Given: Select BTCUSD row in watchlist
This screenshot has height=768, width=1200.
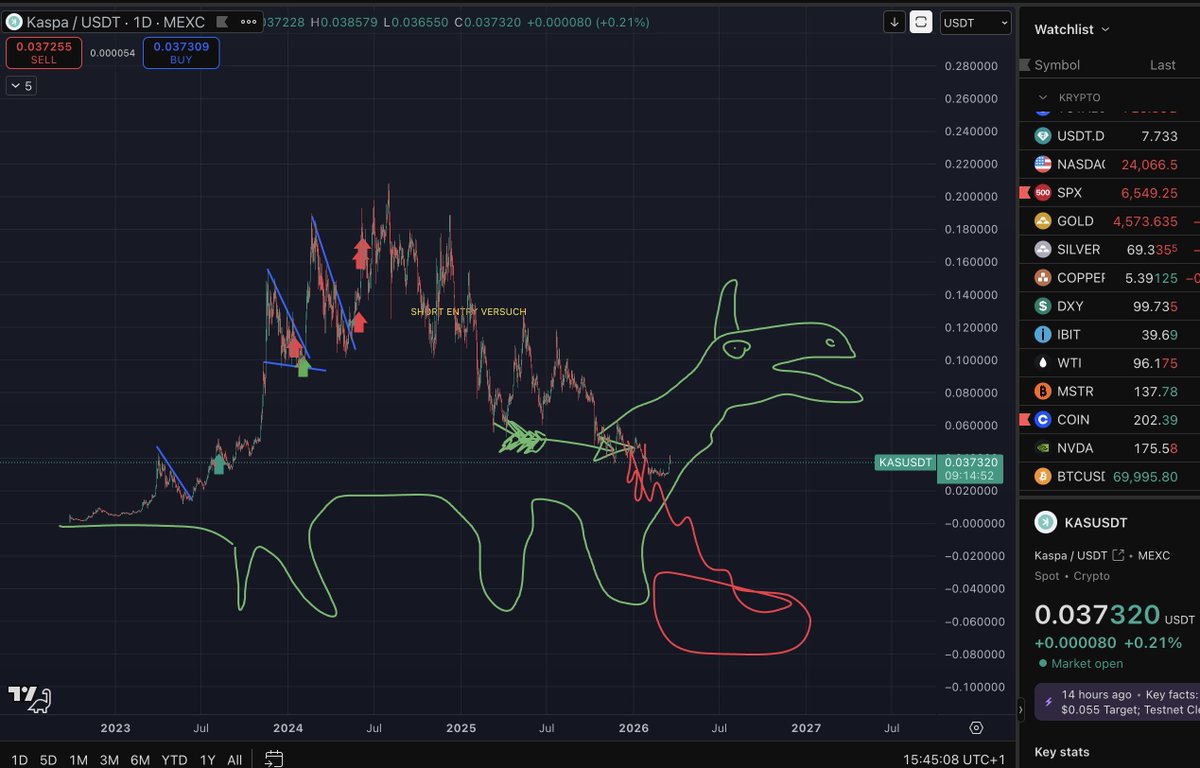Looking at the screenshot, I should (1109, 476).
